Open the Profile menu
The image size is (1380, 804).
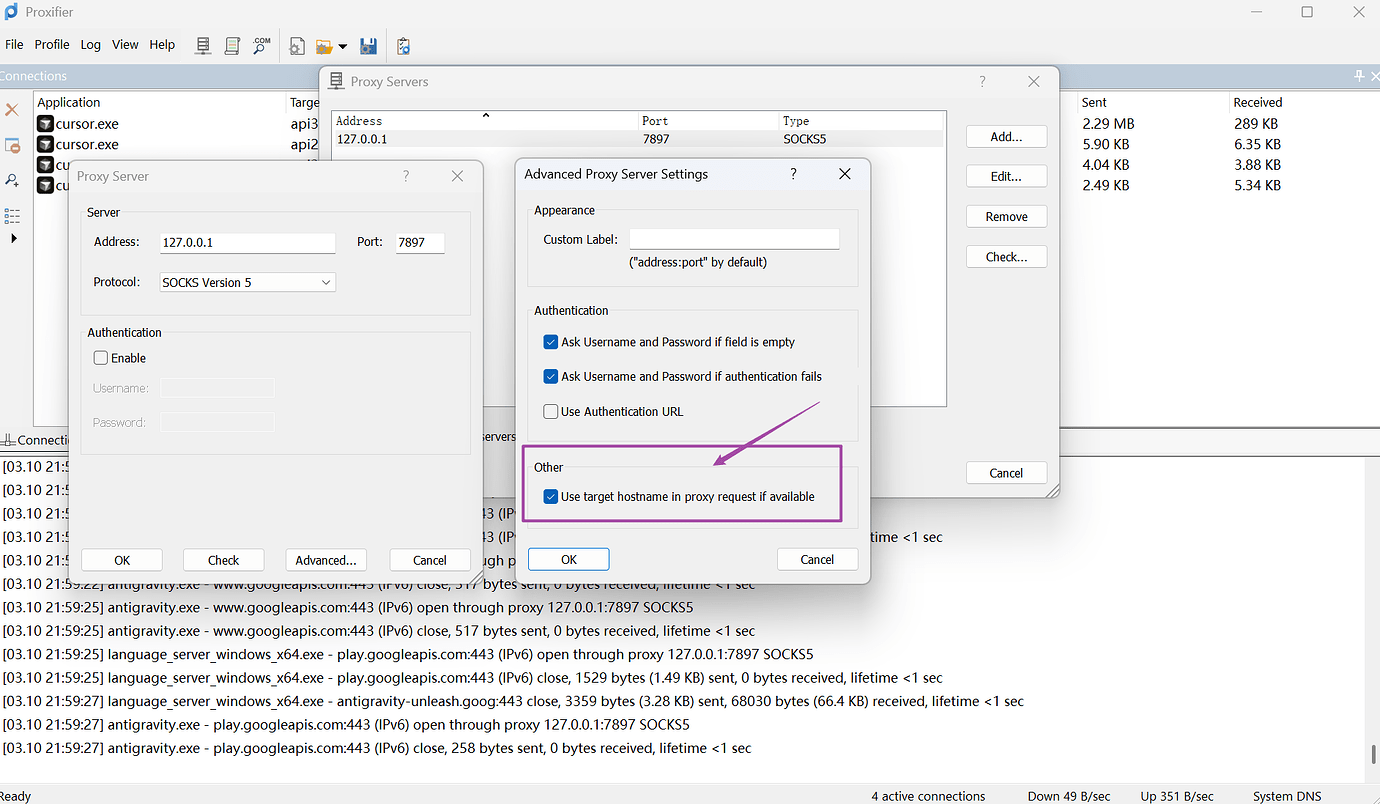(52, 45)
